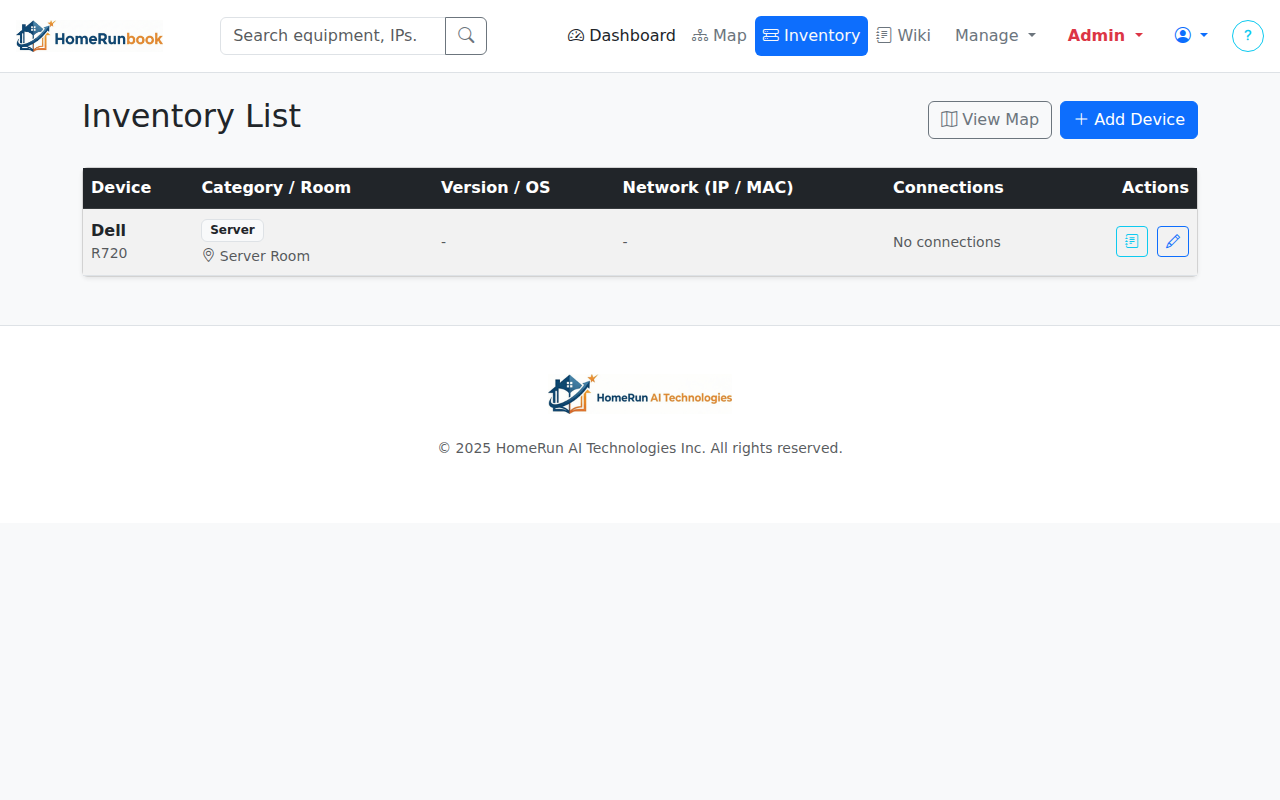Open the Manage dropdown menu
The height and width of the screenshot is (800, 1280).
tap(994, 35)
